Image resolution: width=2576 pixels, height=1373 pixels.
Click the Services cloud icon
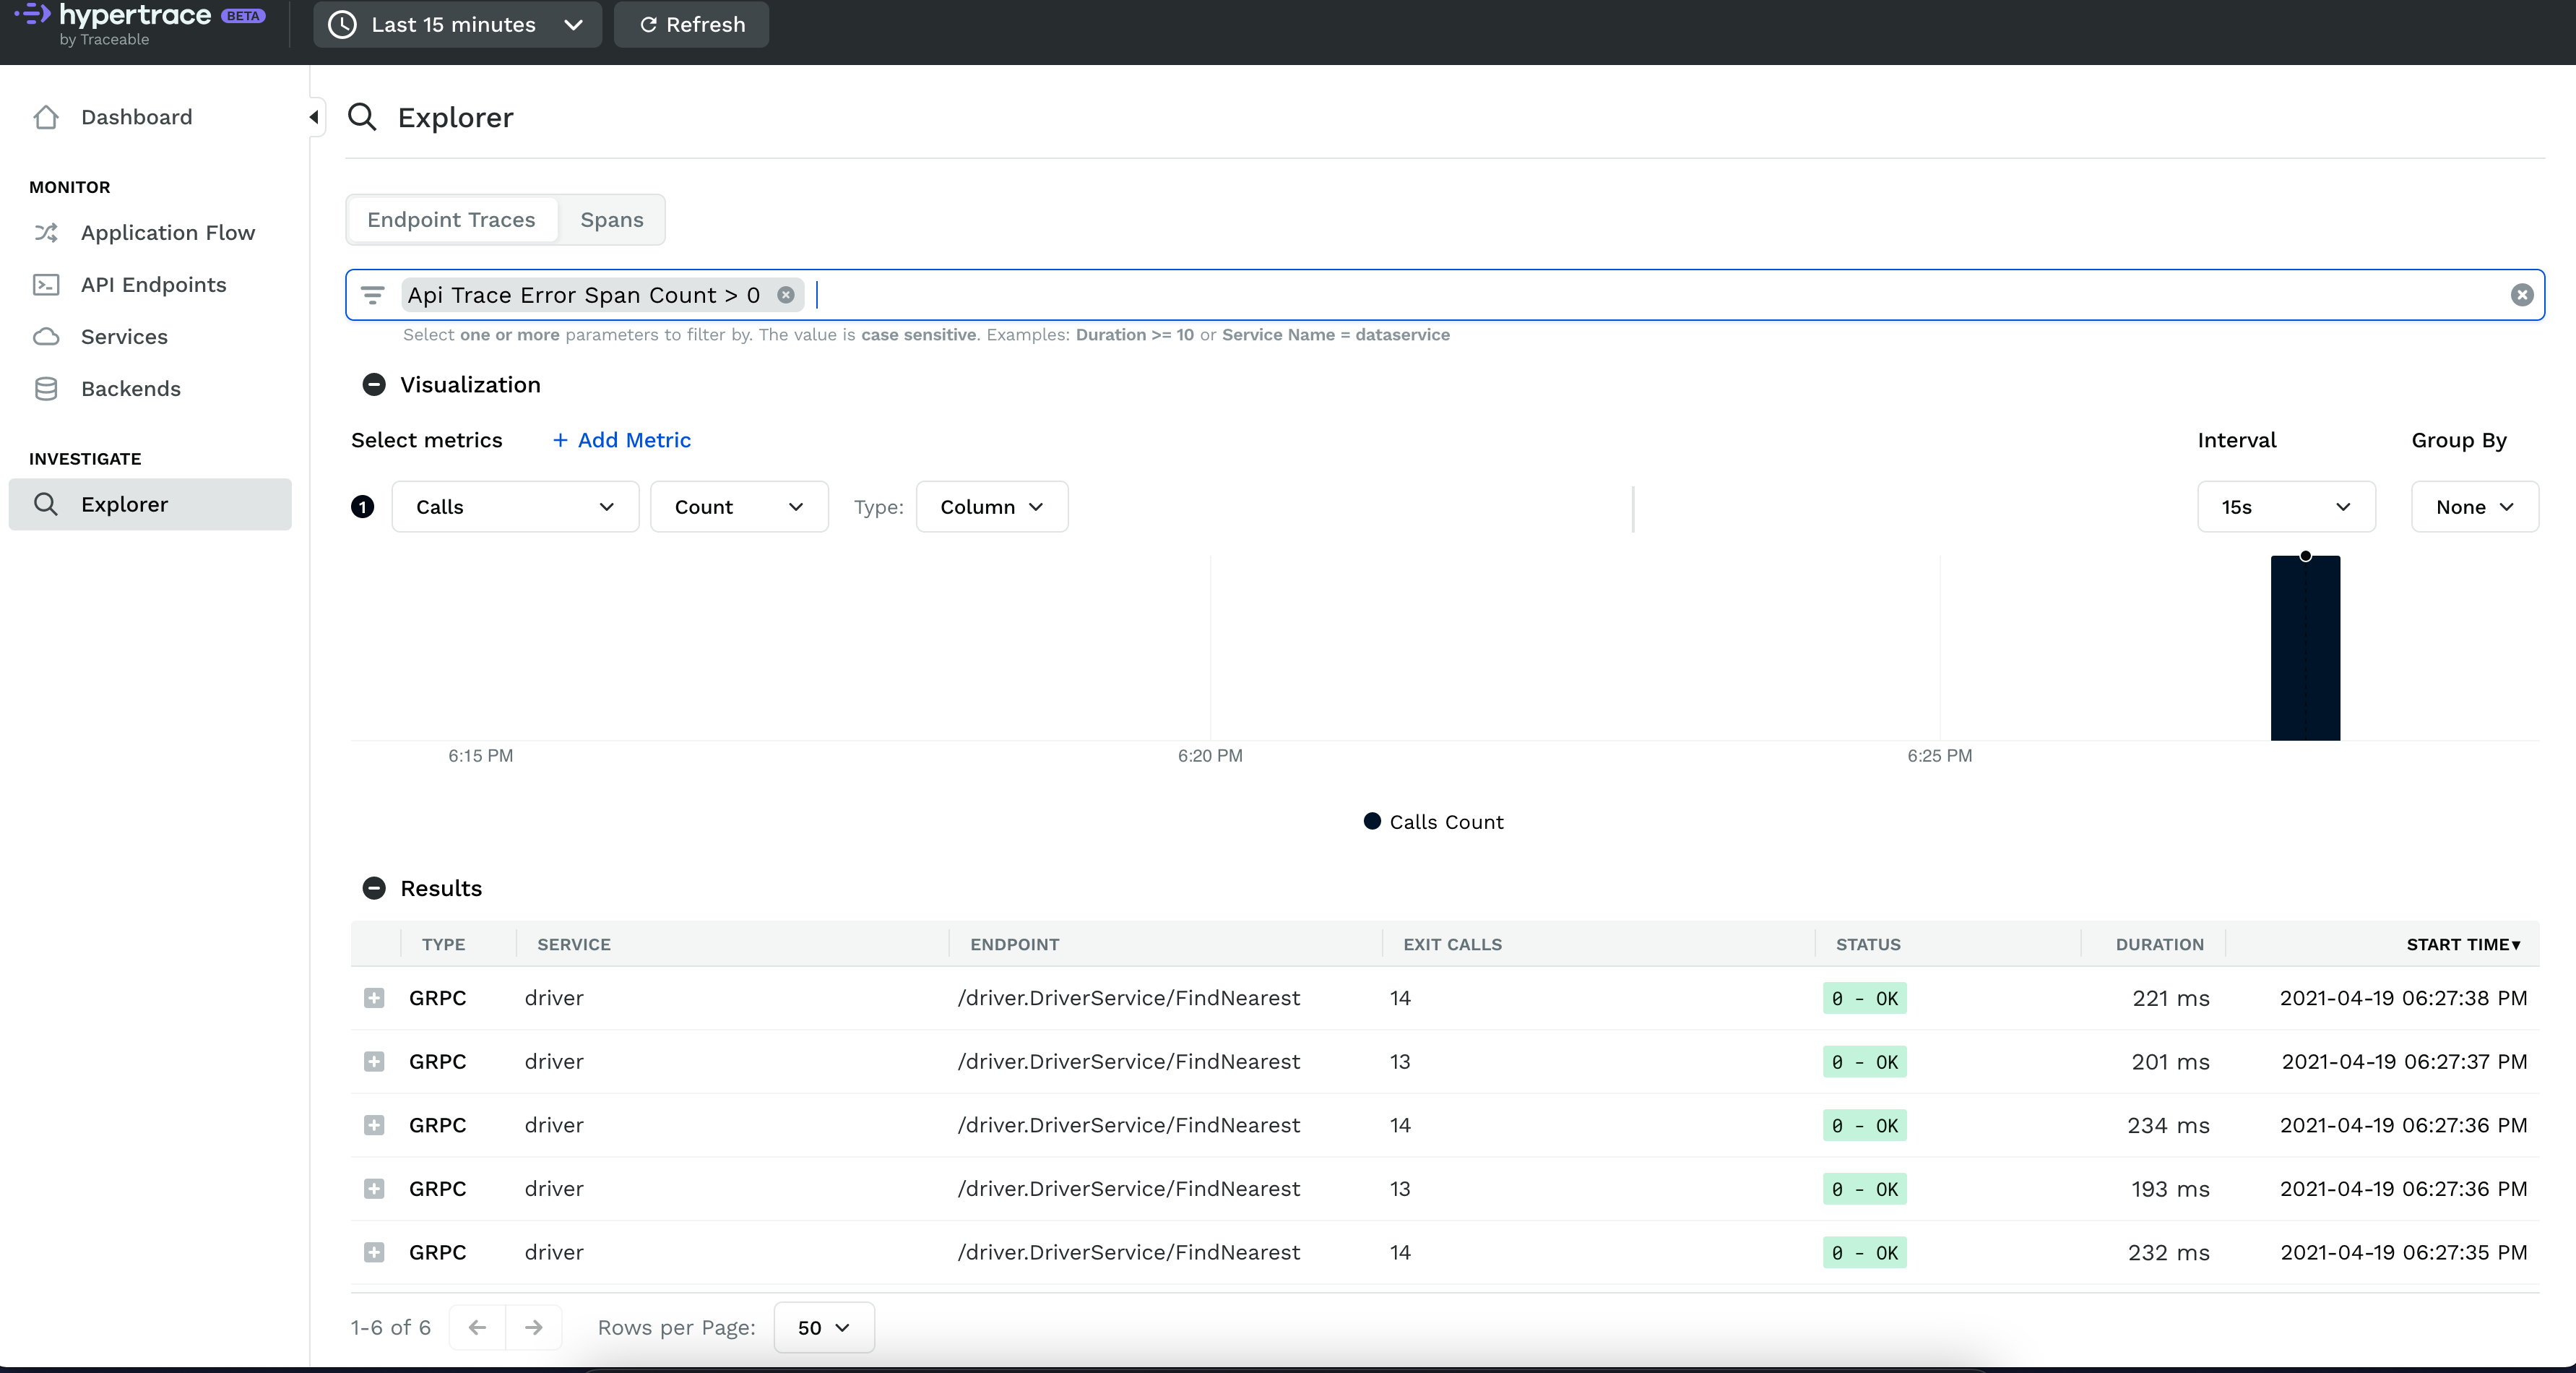point(46,337)
